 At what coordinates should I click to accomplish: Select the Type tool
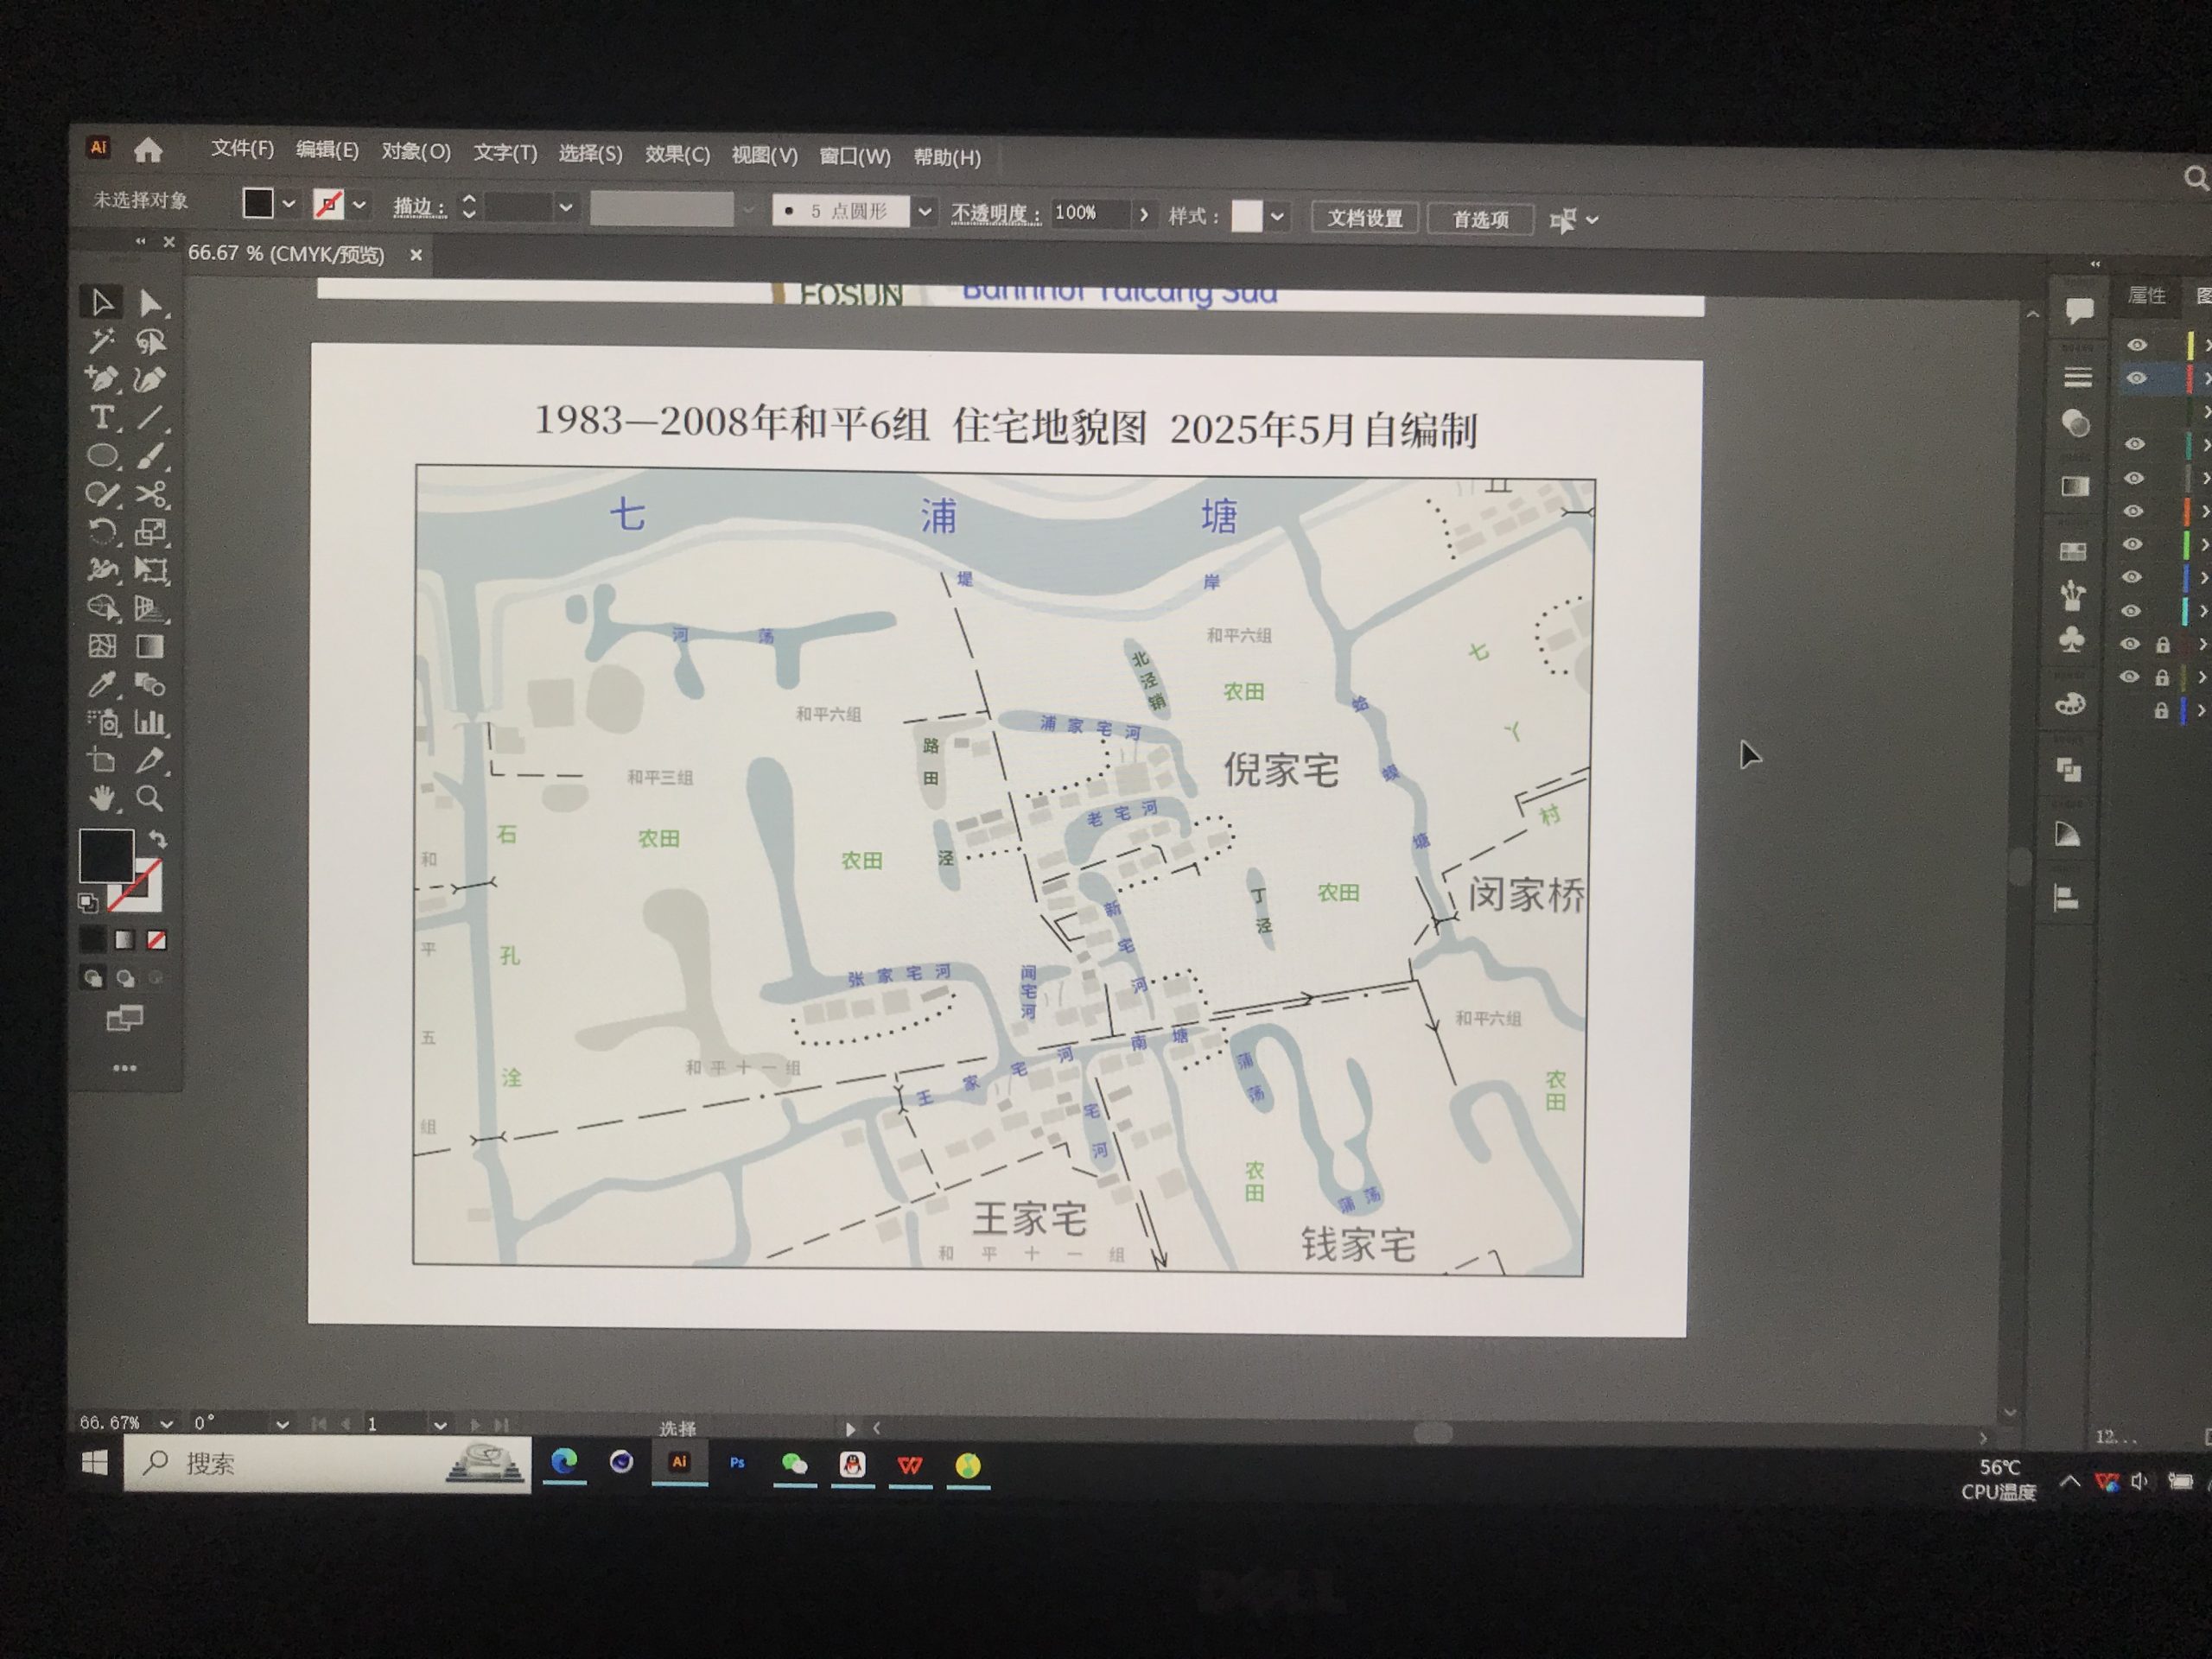[101, 417]
